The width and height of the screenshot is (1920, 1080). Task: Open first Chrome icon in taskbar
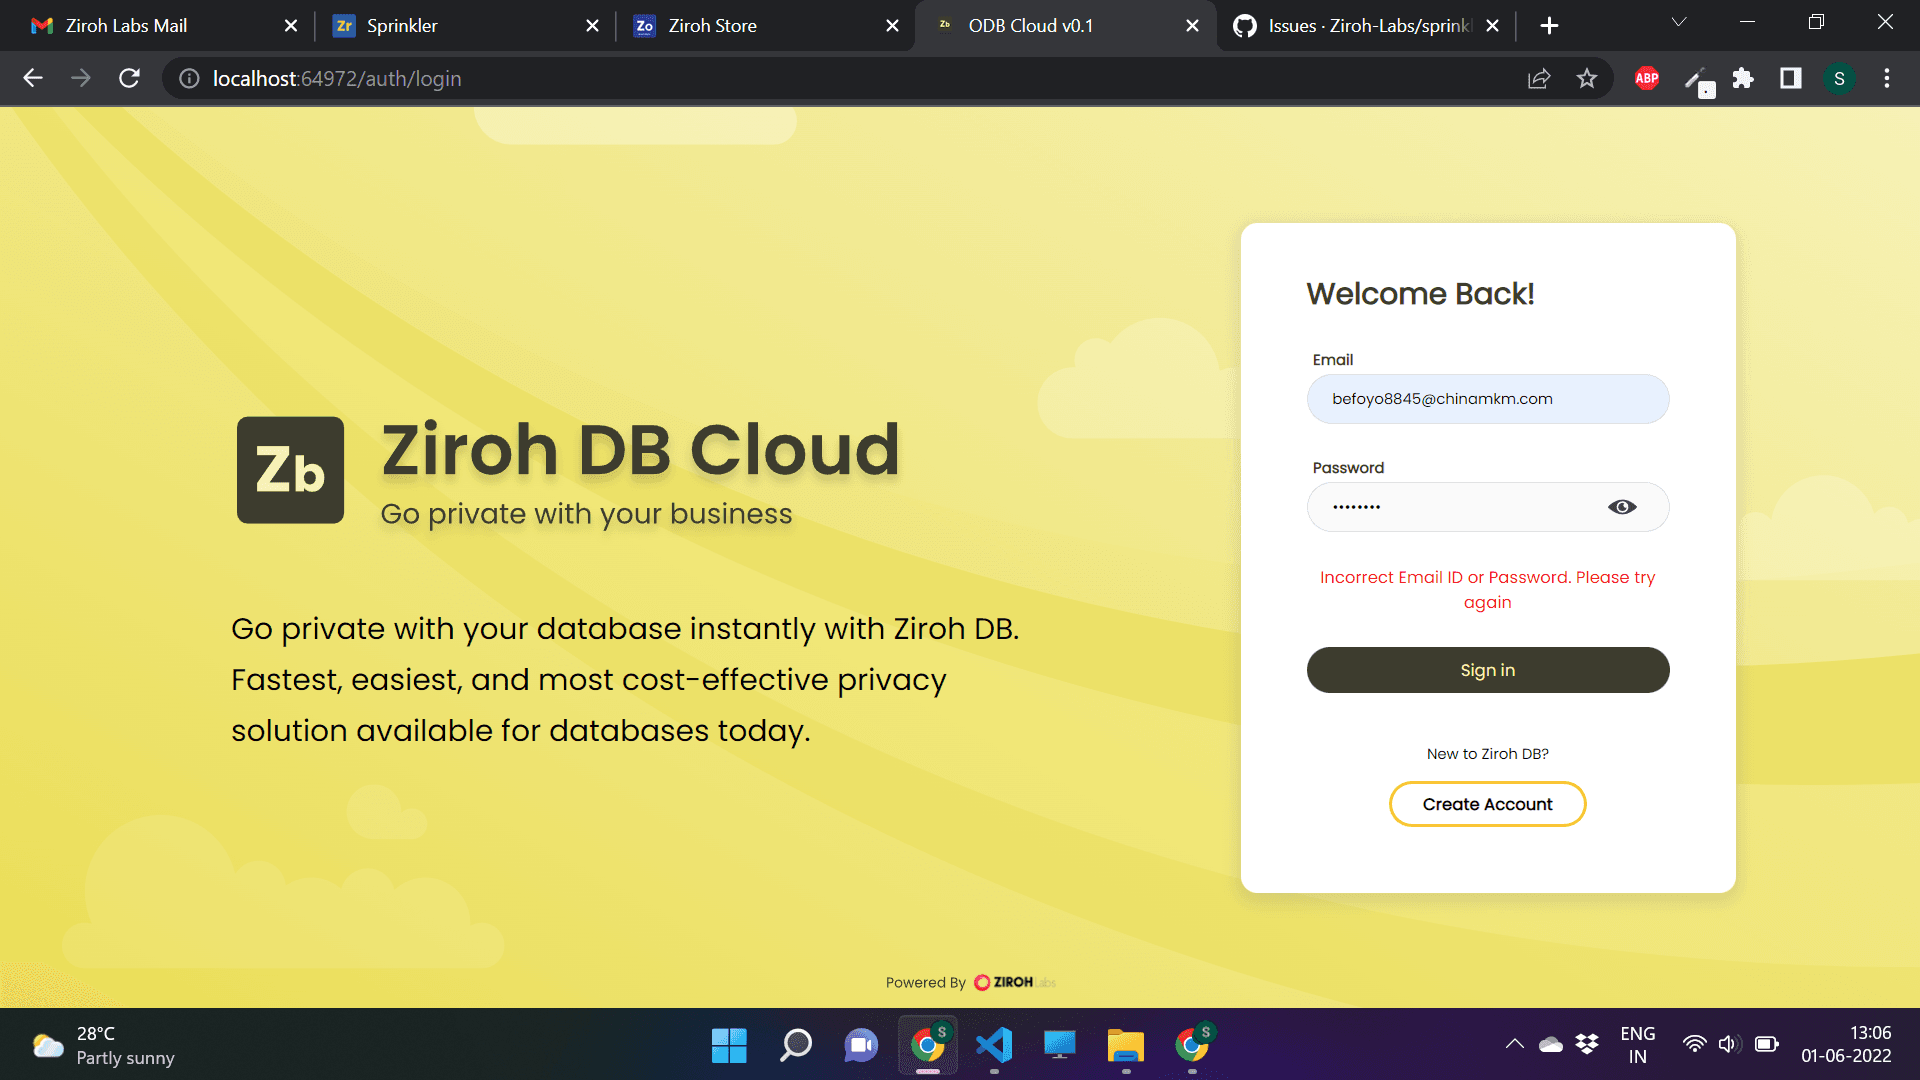[928, 1046]
